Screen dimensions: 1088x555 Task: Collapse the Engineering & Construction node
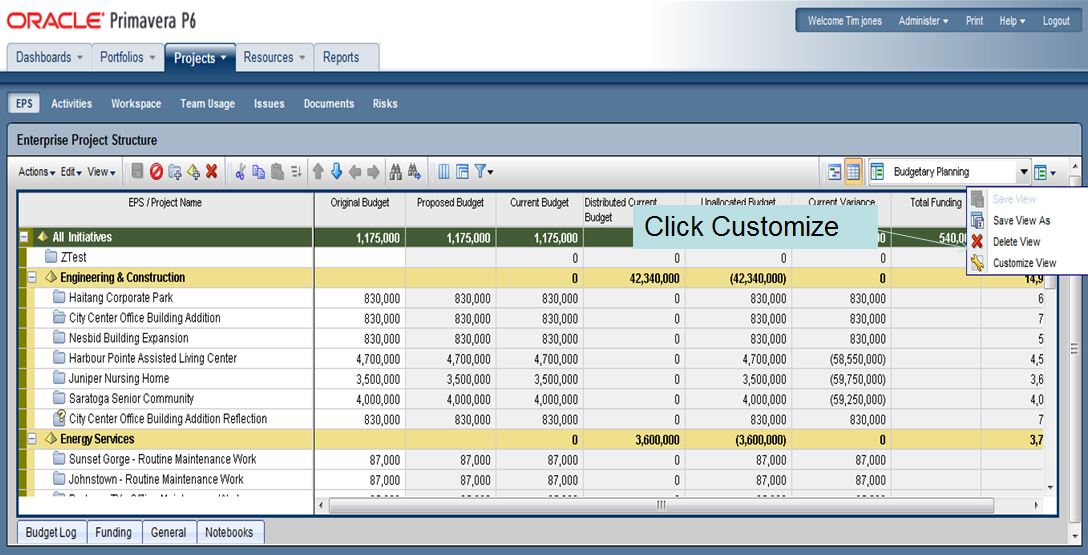click(32, 278)
